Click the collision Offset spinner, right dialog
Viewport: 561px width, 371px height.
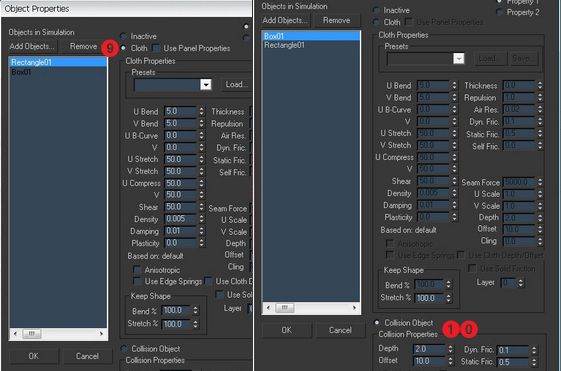450,361
